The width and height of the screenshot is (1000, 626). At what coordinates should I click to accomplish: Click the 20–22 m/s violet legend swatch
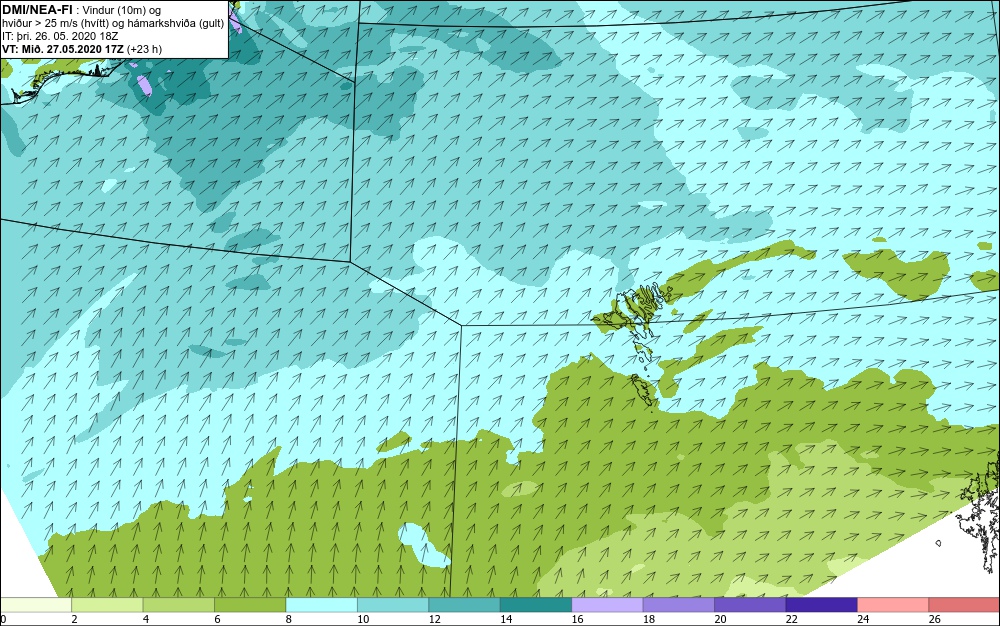(x=750, y=605)
